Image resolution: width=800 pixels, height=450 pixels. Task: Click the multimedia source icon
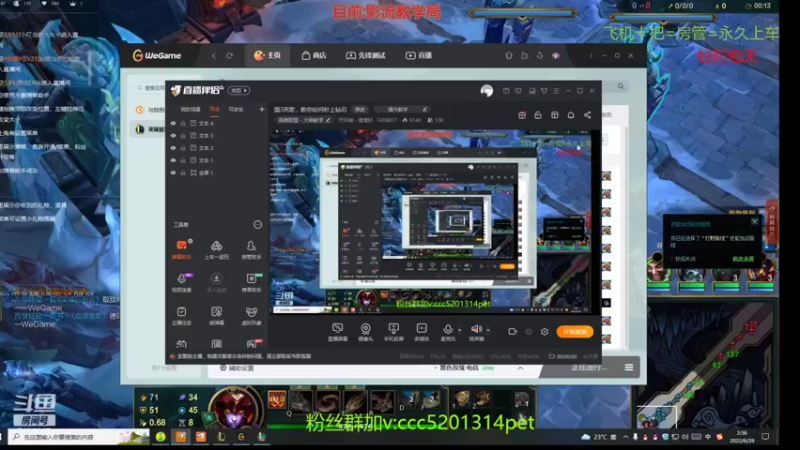pyautogui.click(x=421, y=329)
